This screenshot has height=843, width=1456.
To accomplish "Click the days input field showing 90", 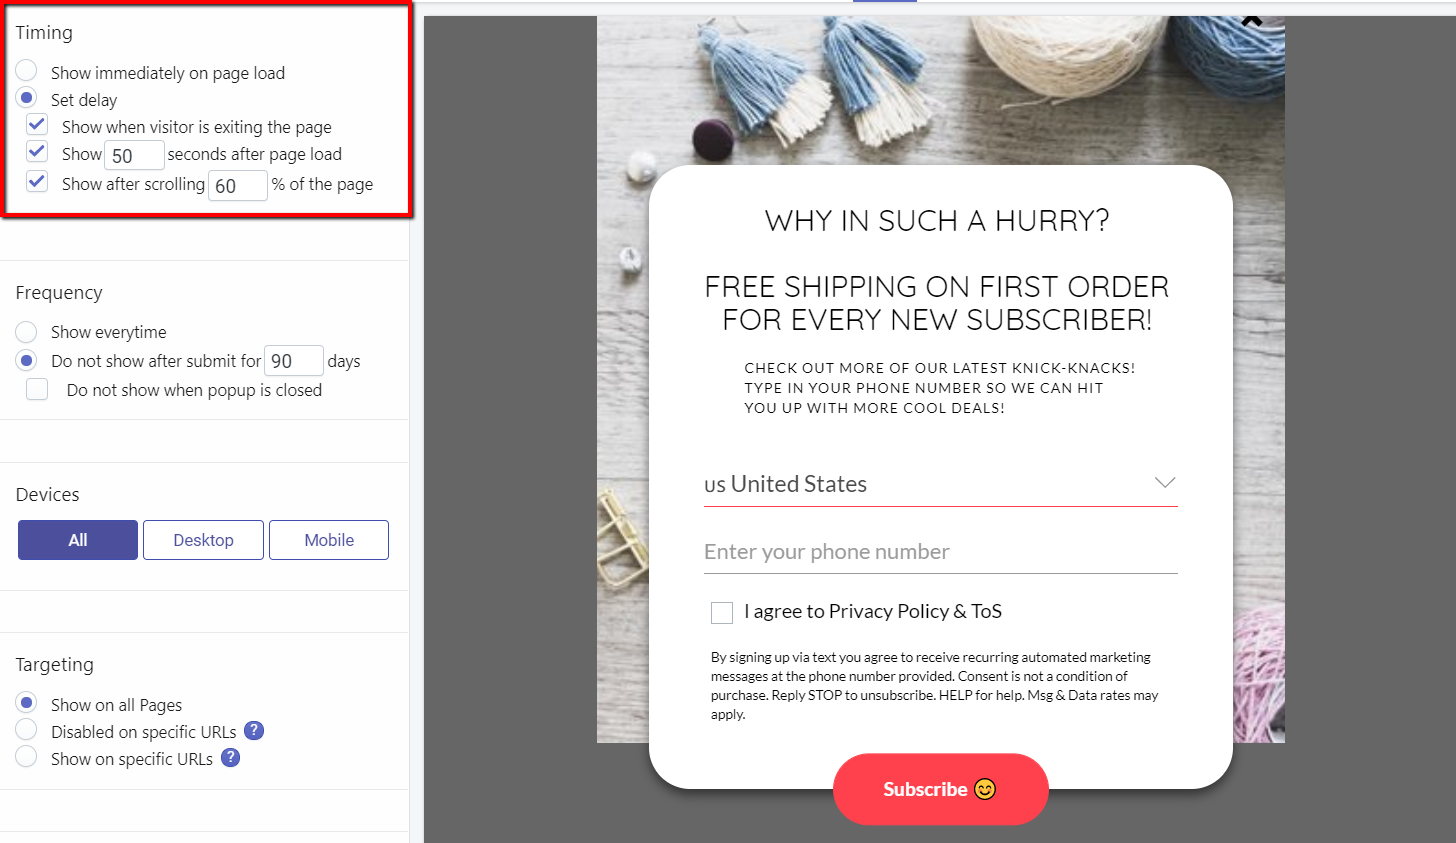I will point(293,361).
